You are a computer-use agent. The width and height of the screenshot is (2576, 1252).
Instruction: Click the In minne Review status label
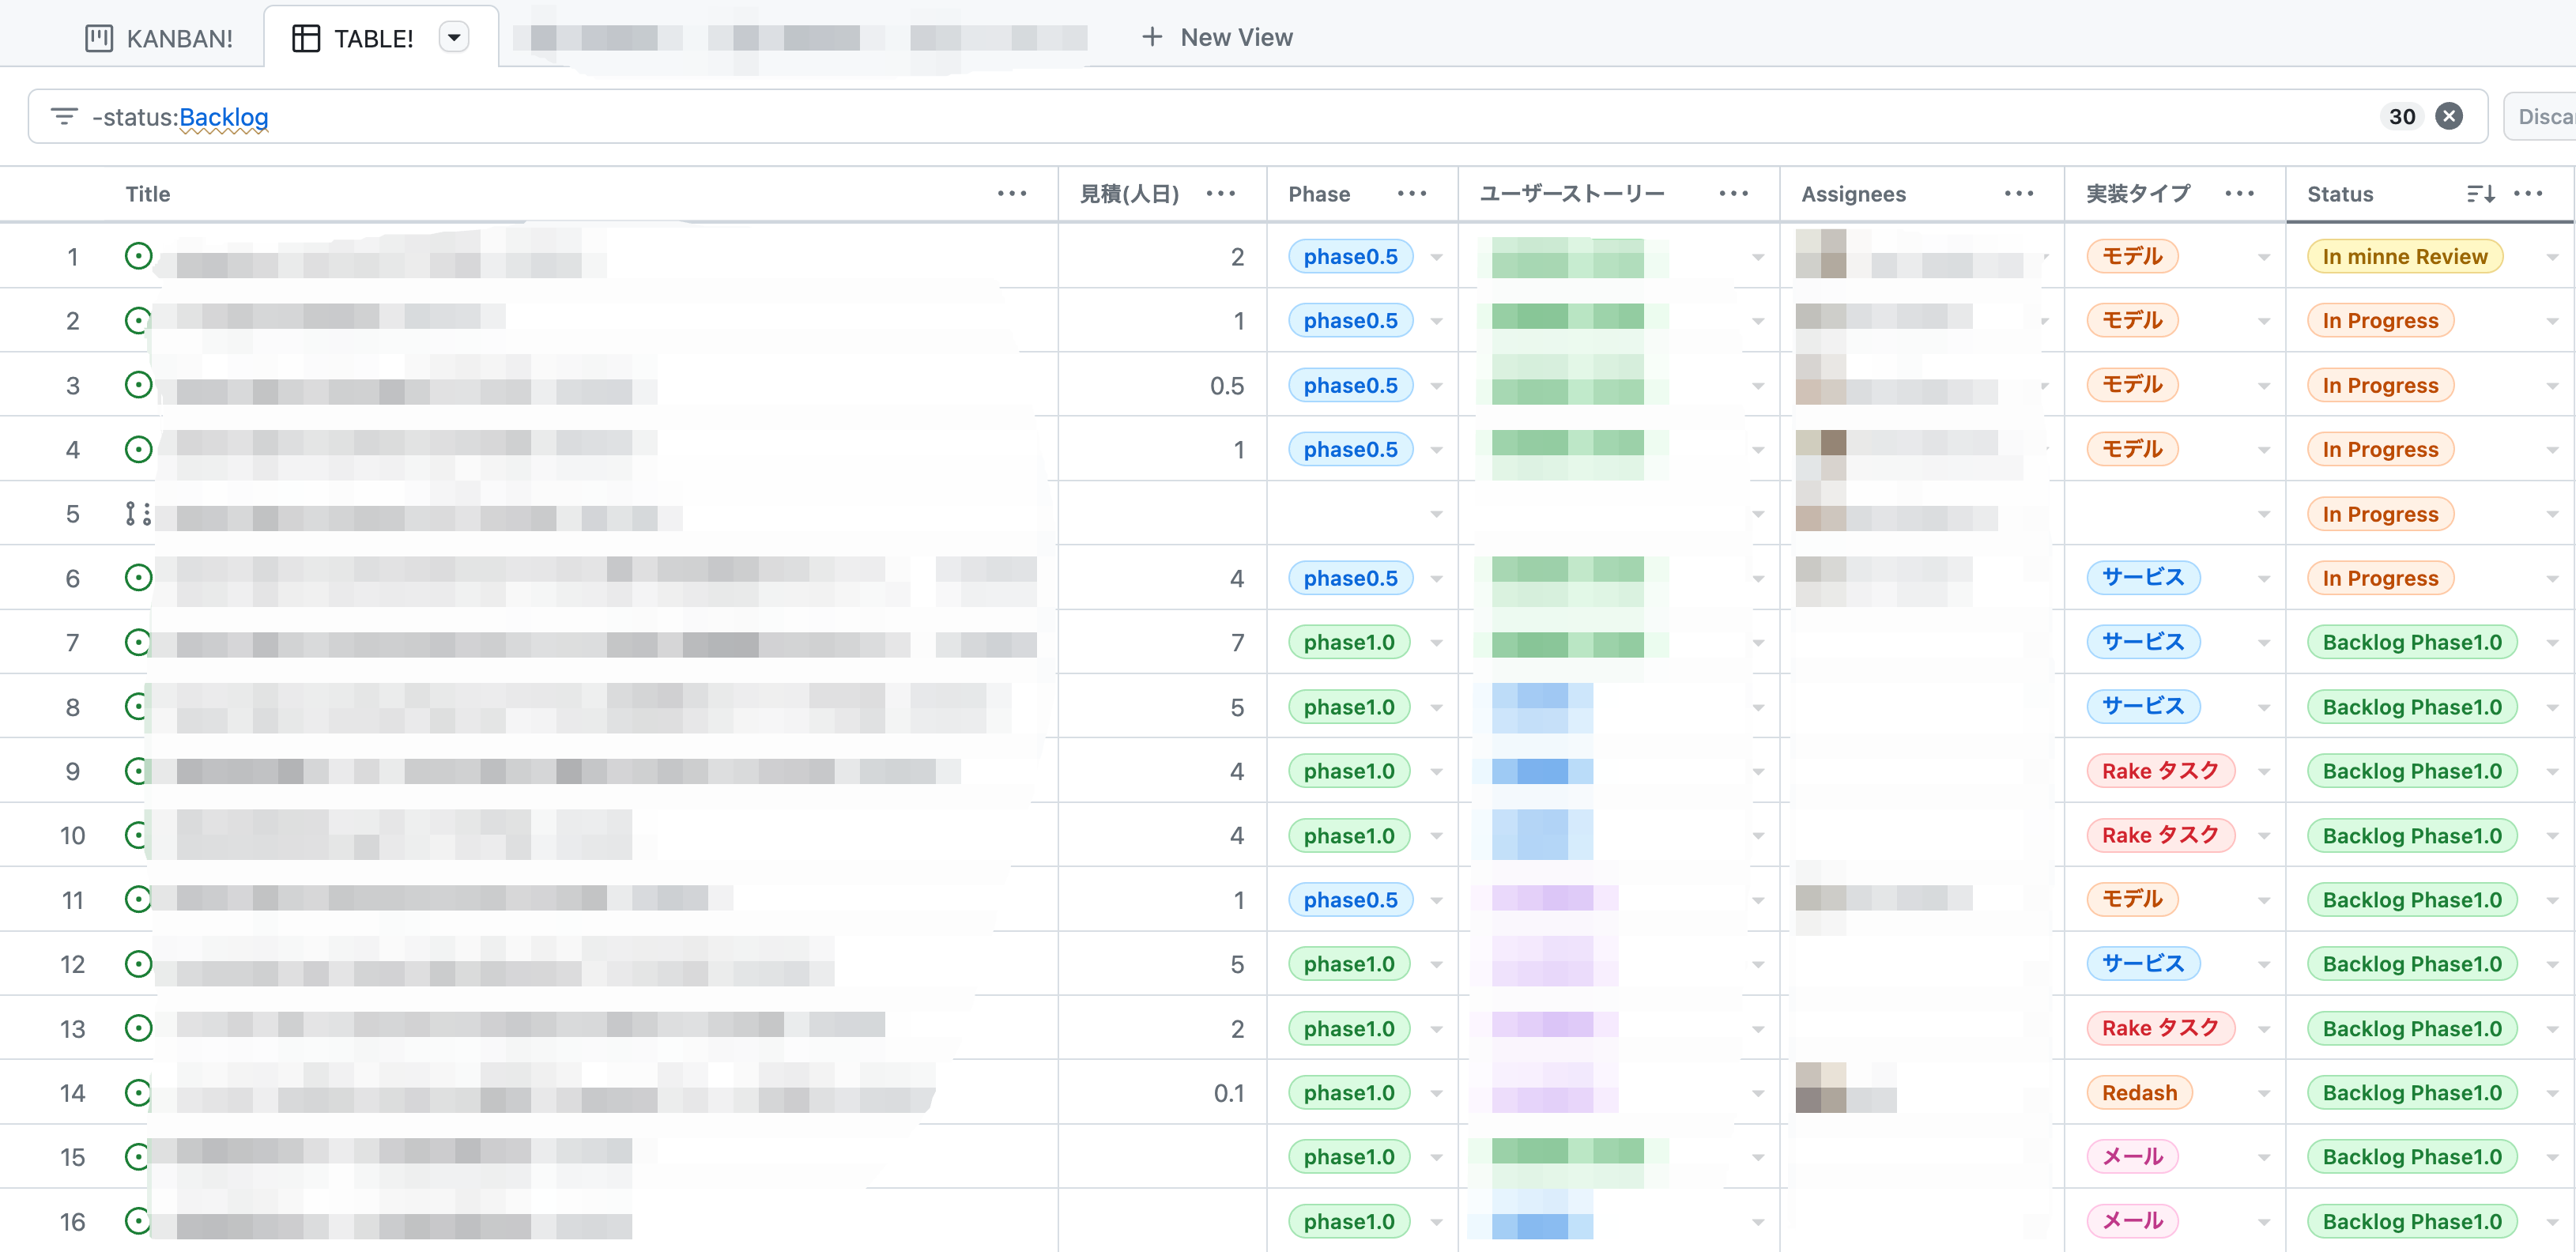tap(2404, 257)
